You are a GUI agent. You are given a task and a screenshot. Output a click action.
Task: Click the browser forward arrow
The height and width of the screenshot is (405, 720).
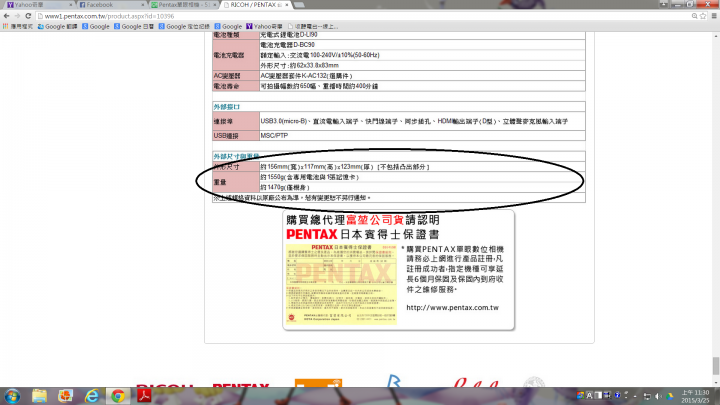(x=17, y=16)
